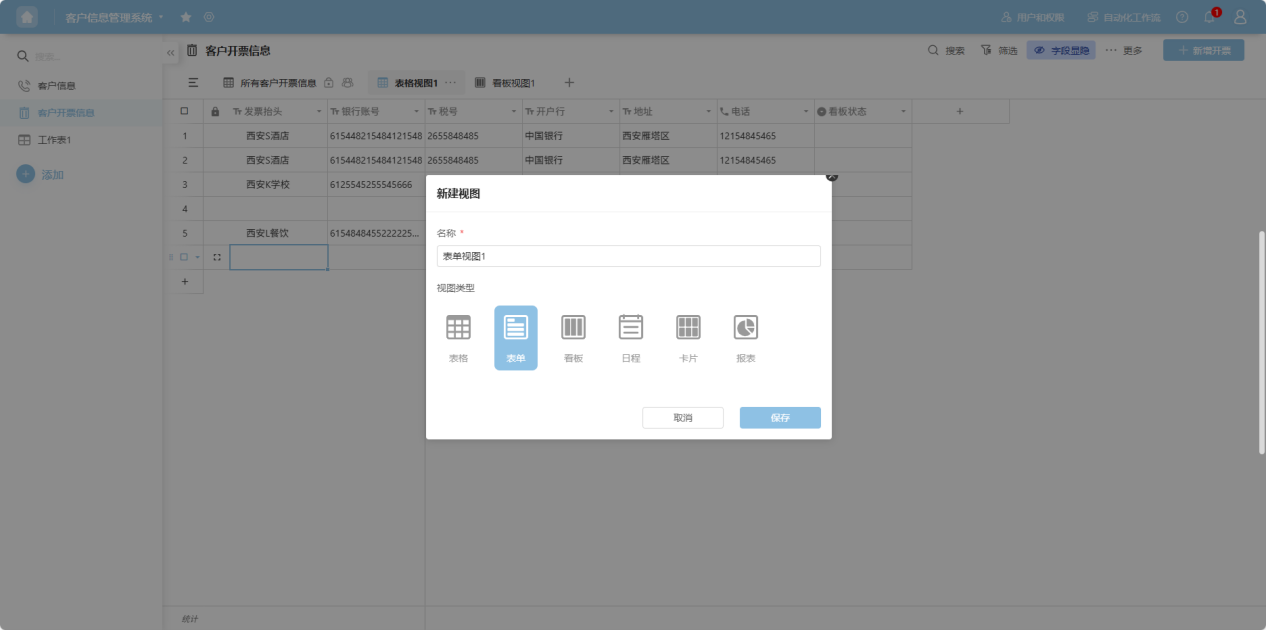Select the 表单 form view type
The height and width of the screenshot is (630, 1266).
tap(516, 337)
